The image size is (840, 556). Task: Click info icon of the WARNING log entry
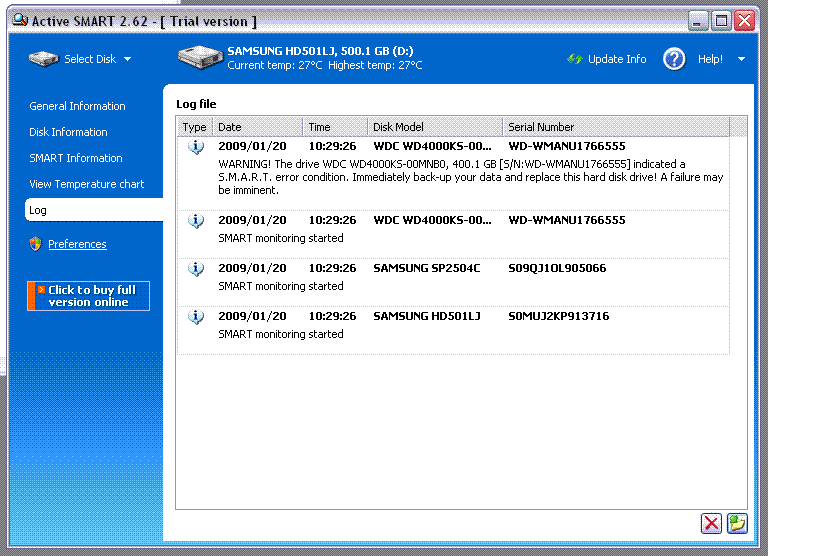(196, 146)
